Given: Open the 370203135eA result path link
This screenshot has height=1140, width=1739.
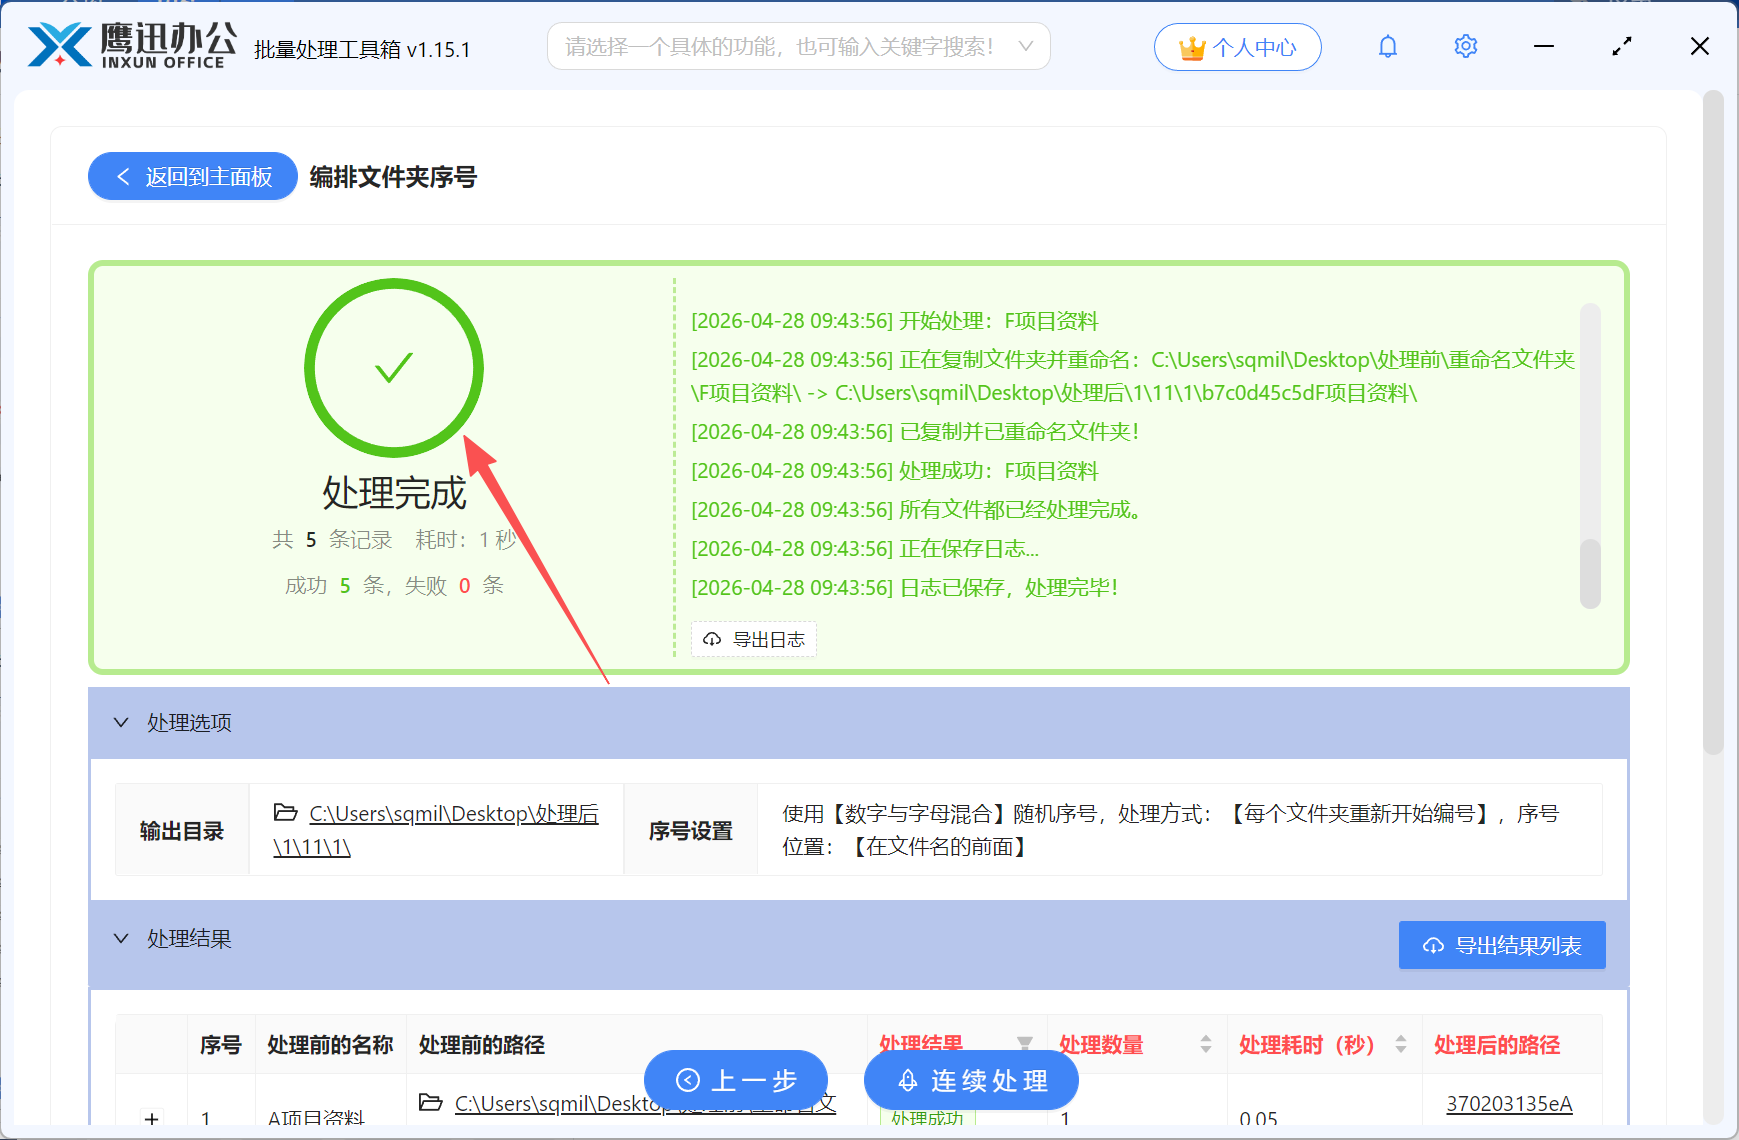Looking at the screenshot, I should pyautogui.click(x=1509, y=1103).
